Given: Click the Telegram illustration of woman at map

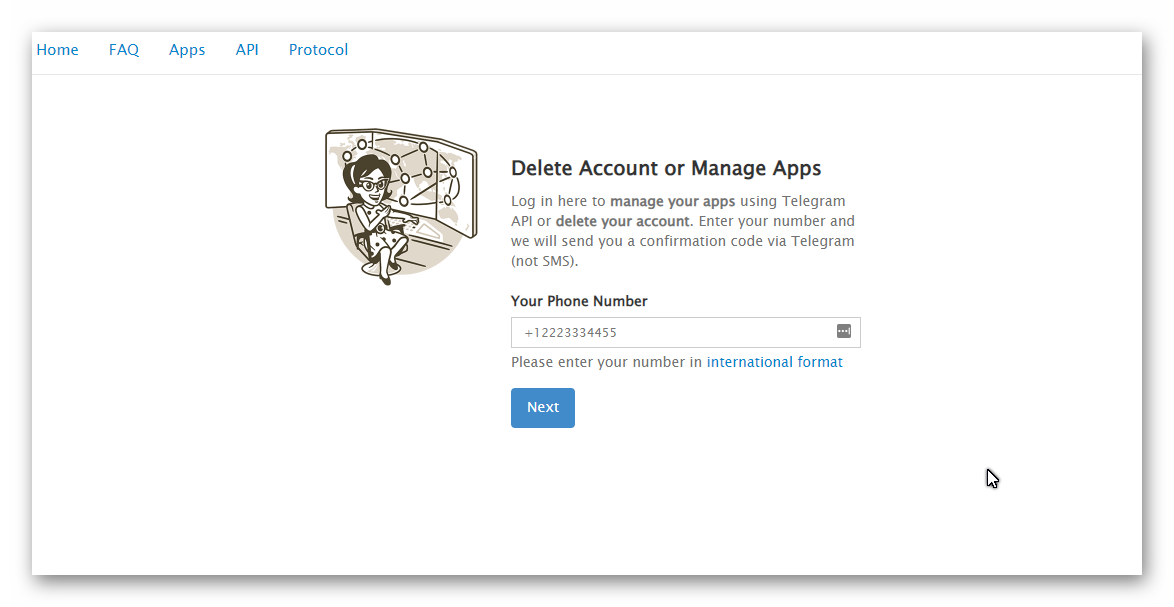Looking at the screenshot, I should [x=401, y=206].
